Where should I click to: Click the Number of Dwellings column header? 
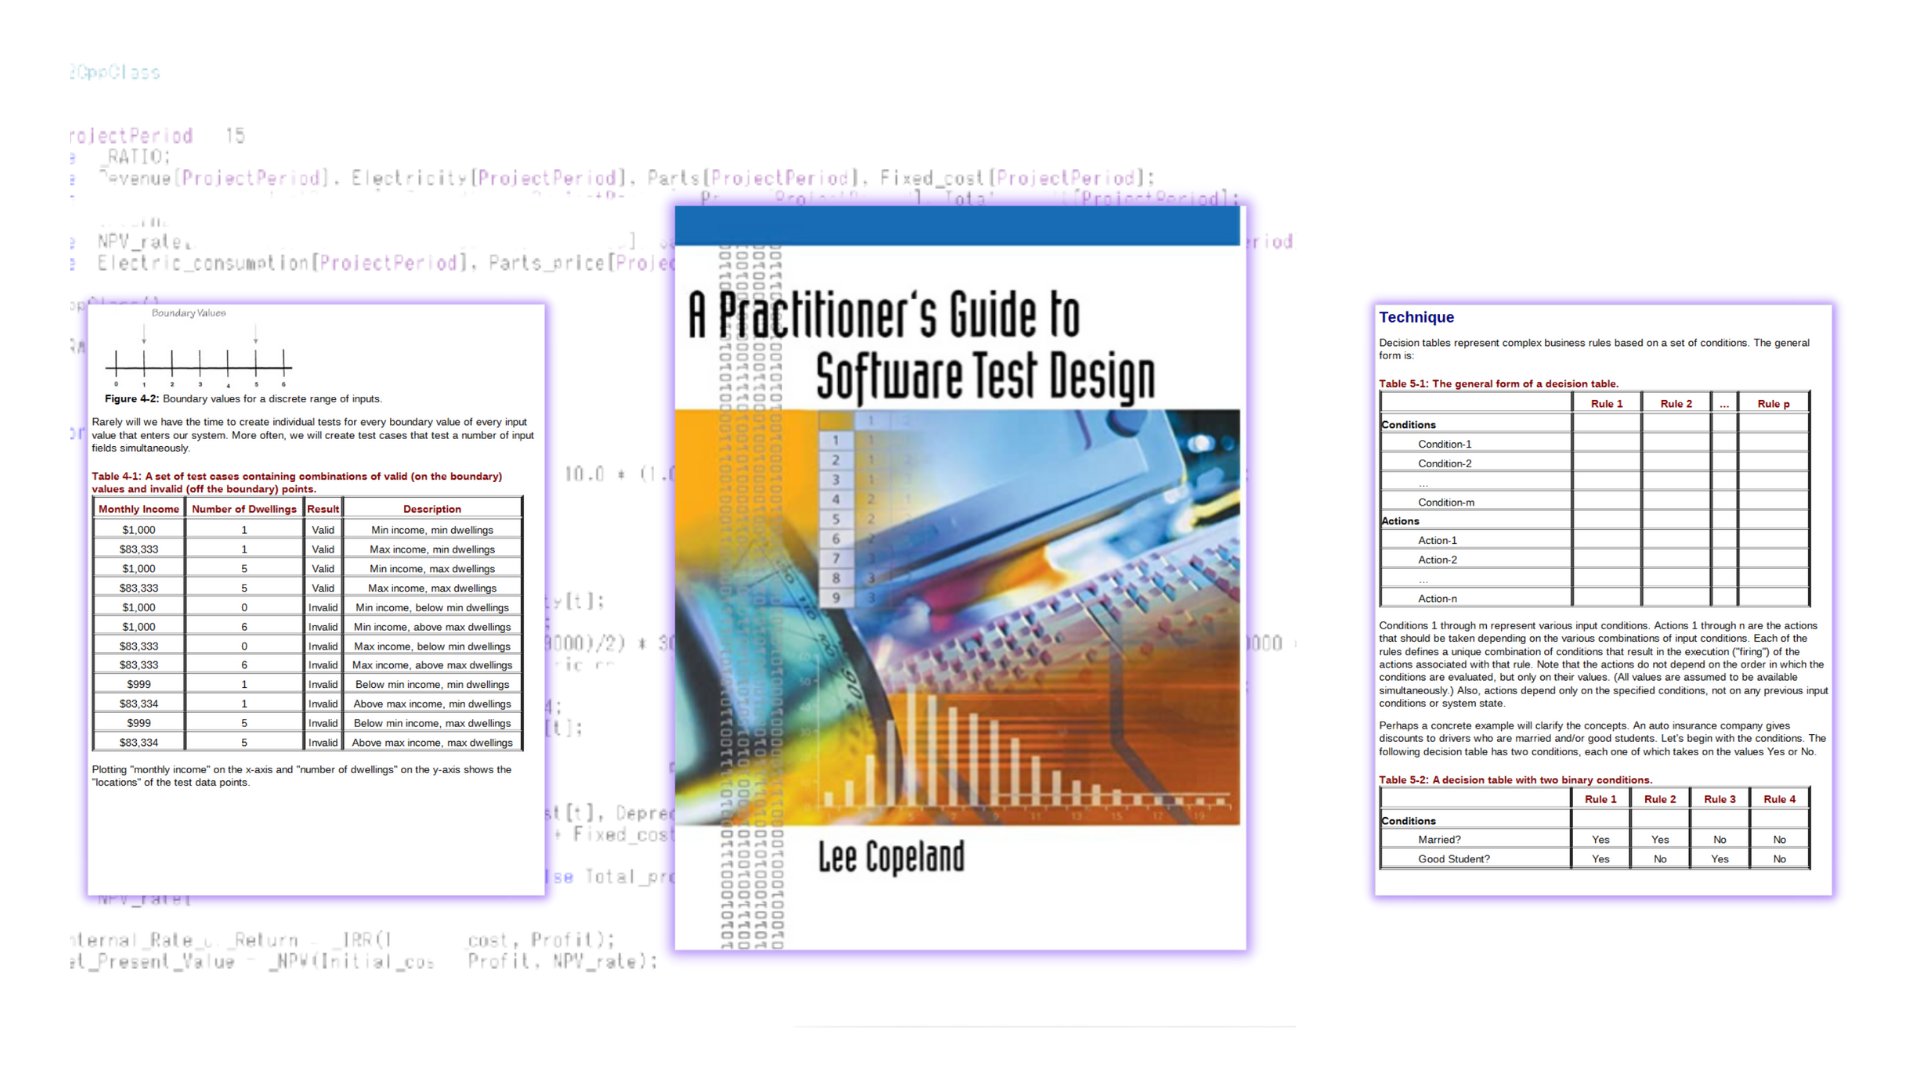coord(244,509)
